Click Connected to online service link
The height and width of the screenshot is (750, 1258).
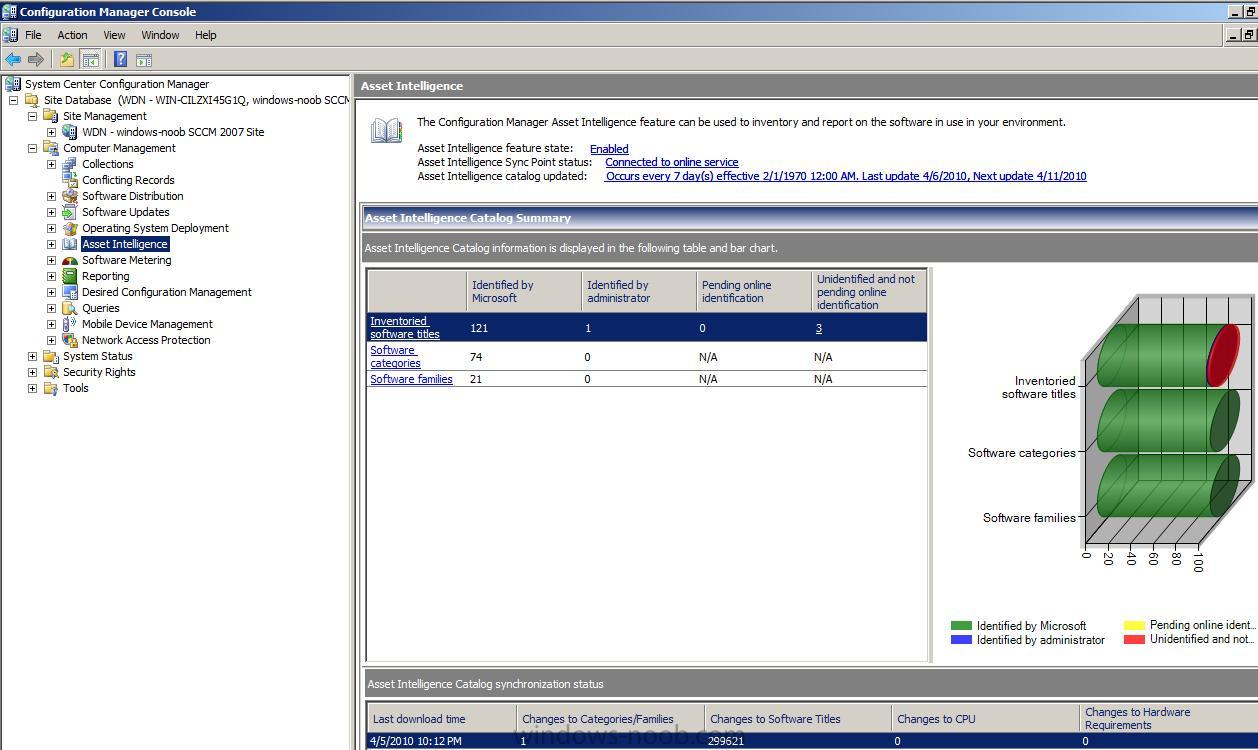click(672, 162)
